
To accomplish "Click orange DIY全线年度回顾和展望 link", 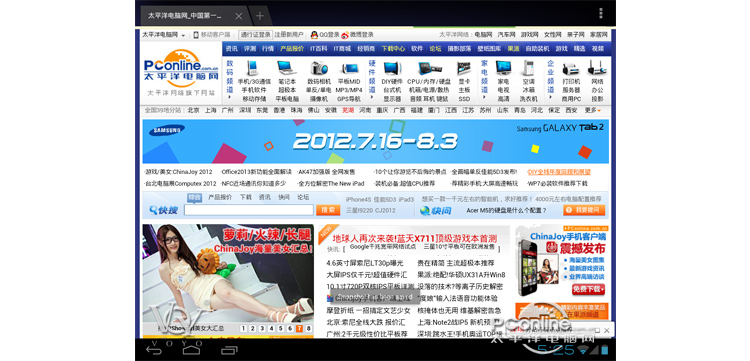I will pyautogui.click(x=559, y=172).
